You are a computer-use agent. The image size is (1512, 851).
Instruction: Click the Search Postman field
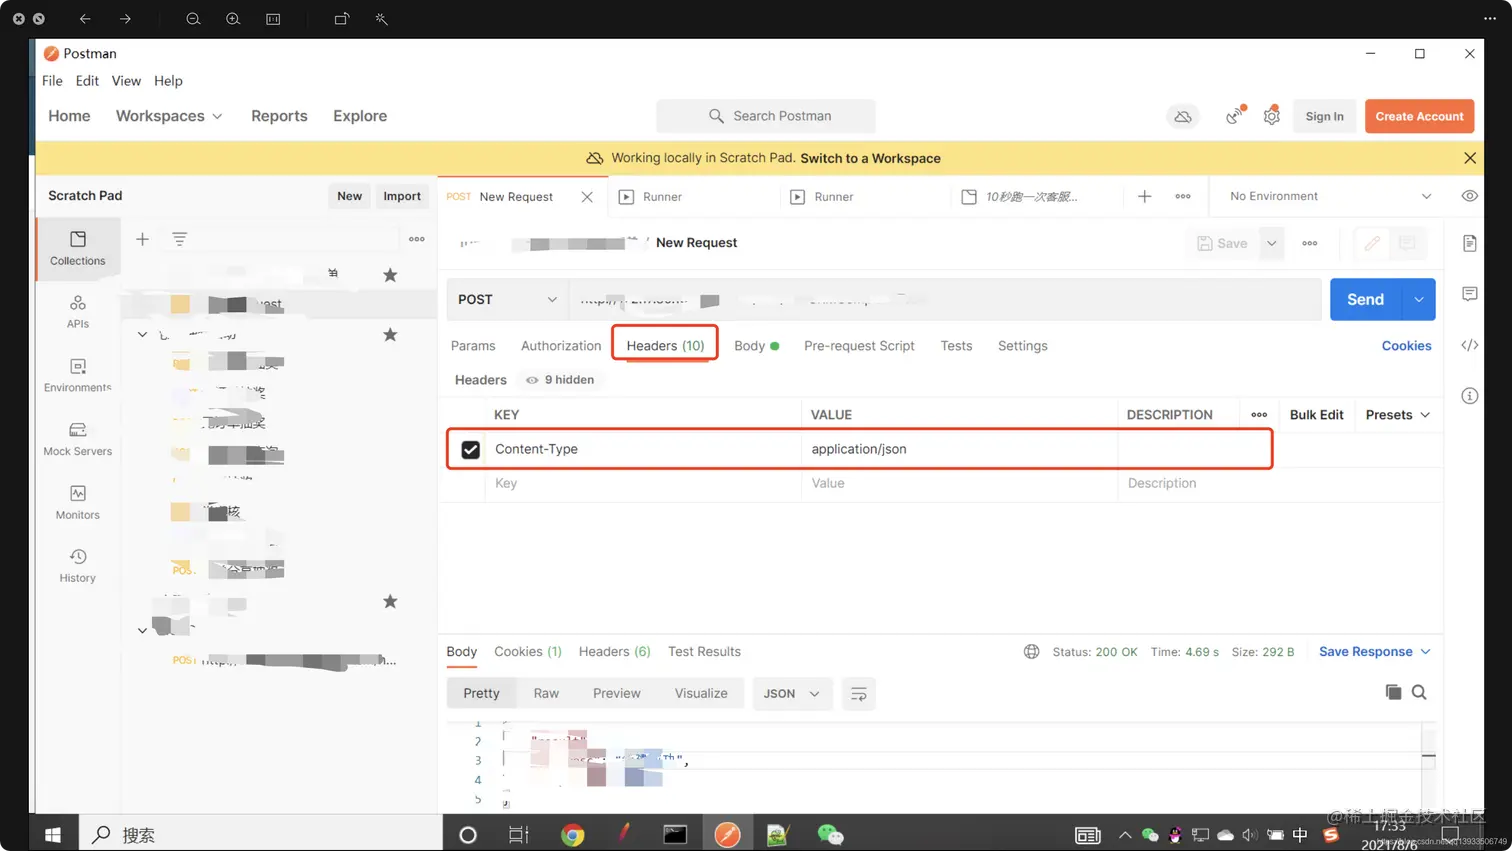coord(766,116)
